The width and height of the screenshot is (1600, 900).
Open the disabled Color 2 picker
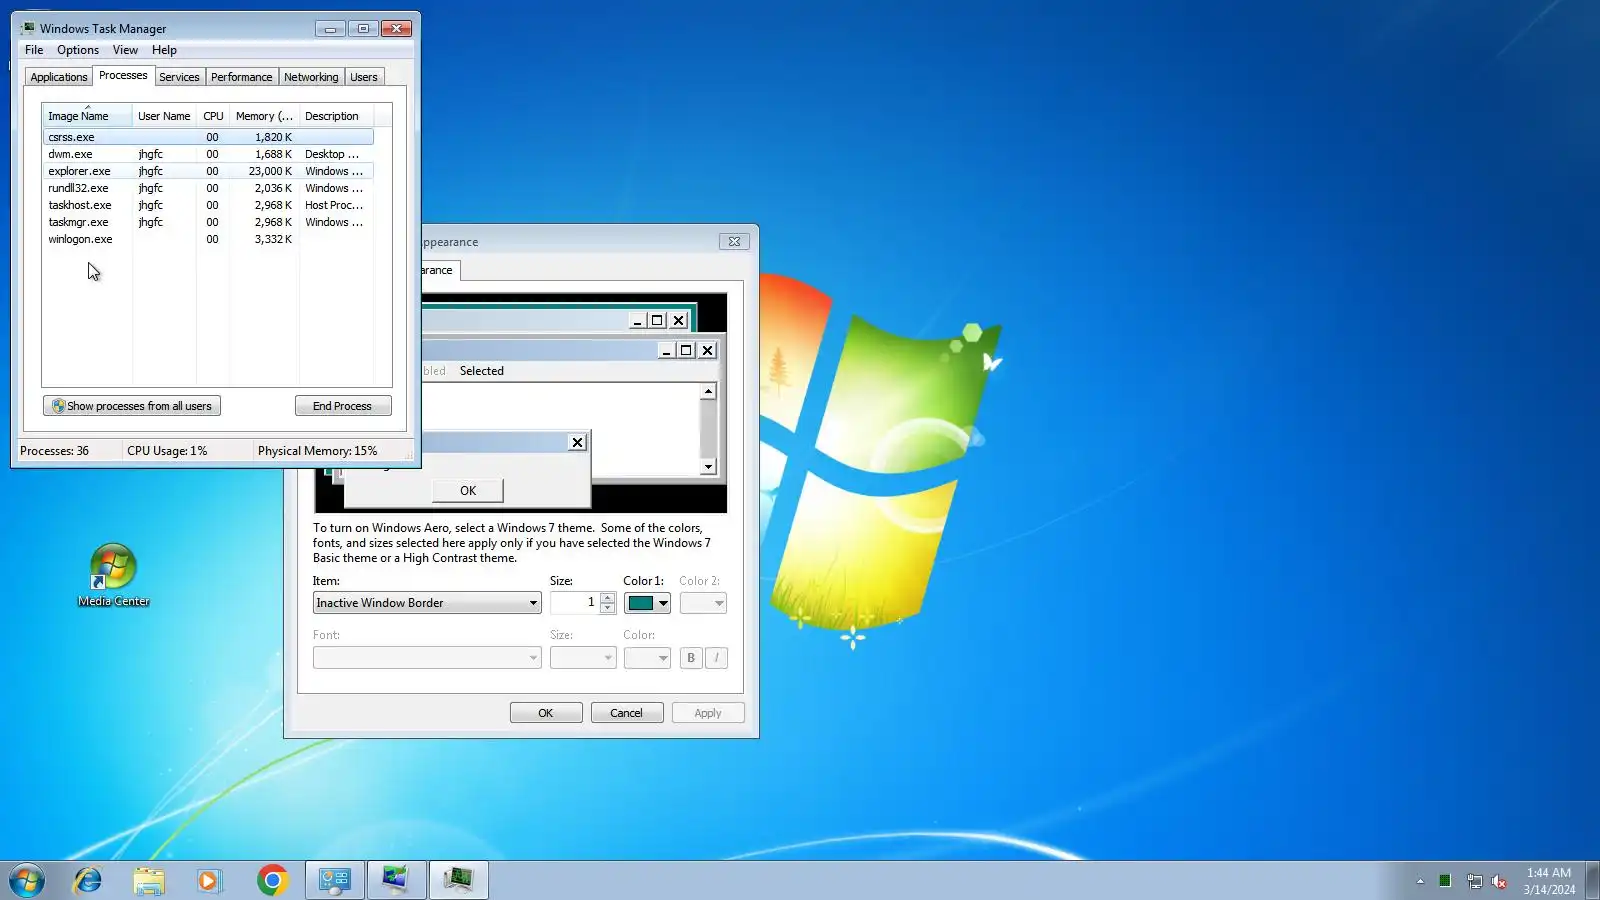tap(703, 603)
